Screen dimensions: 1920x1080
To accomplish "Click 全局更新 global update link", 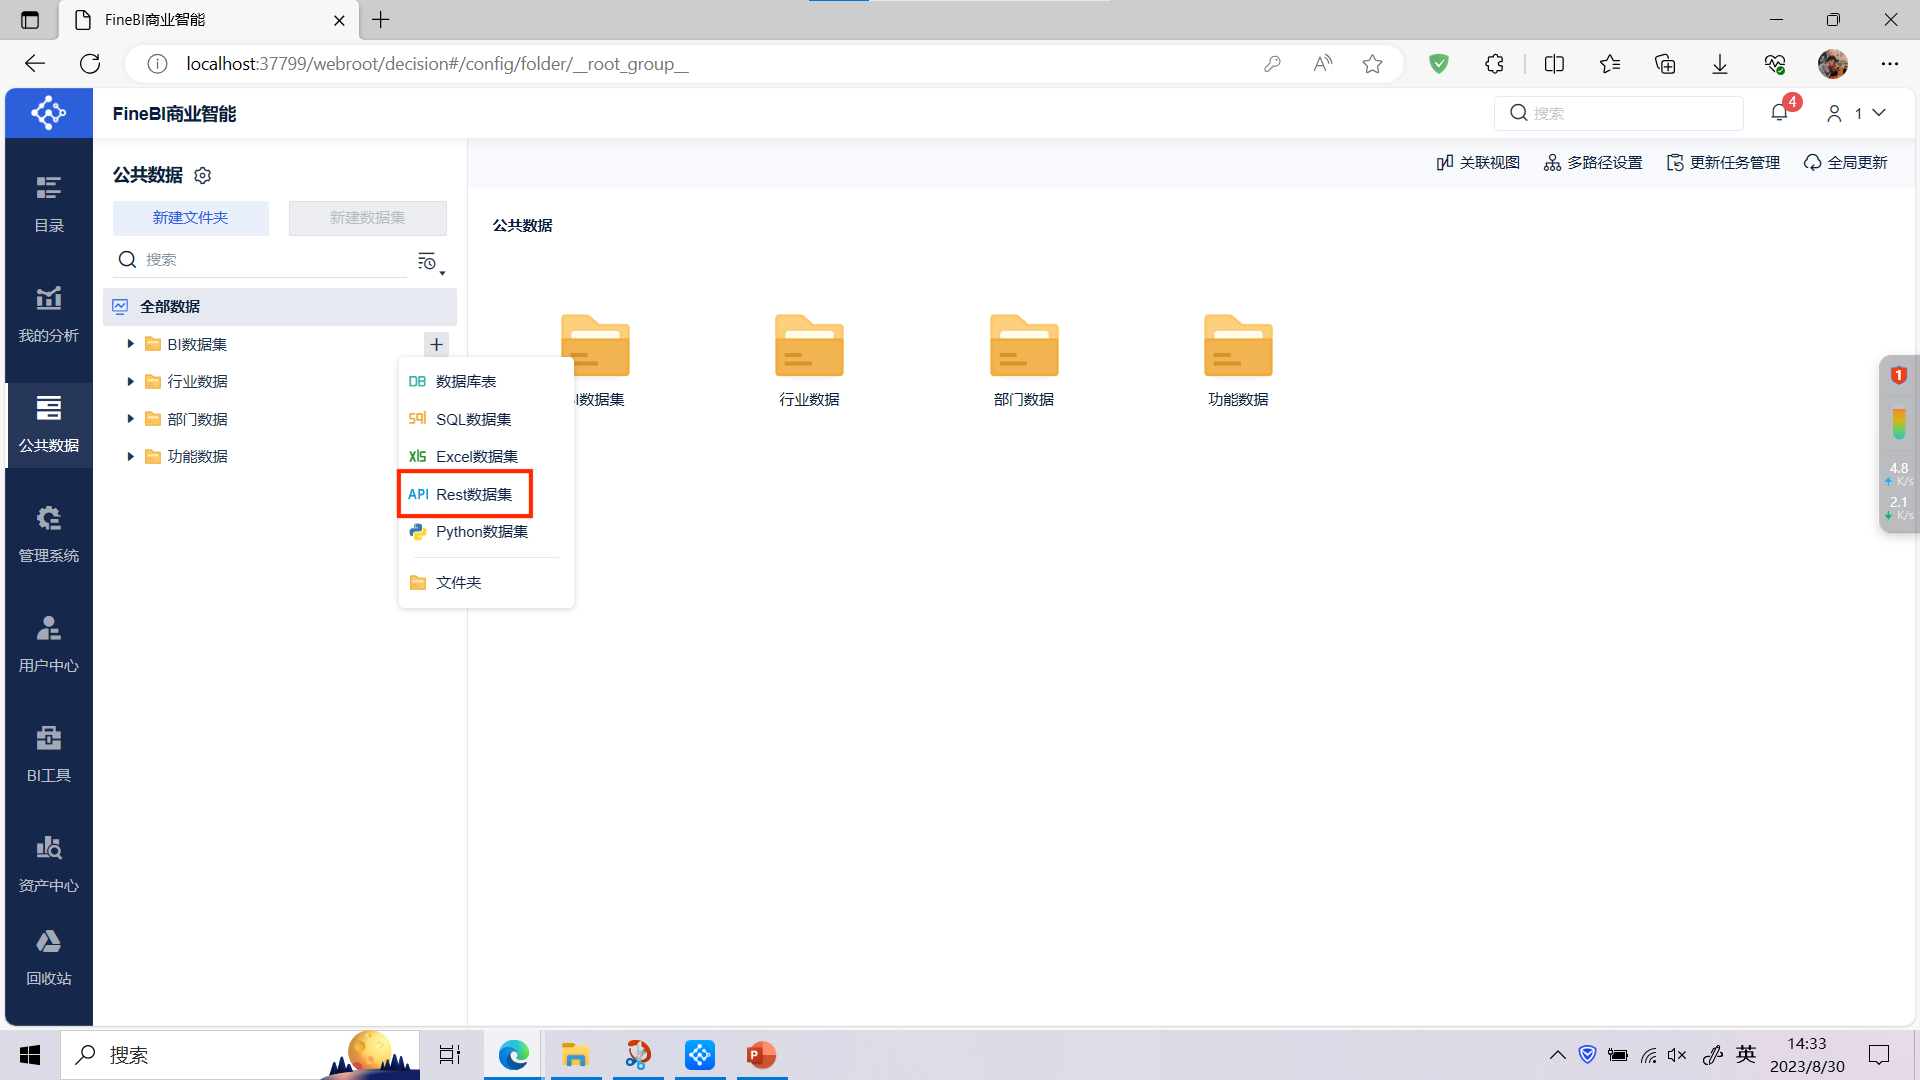I will click(x=1845, y=163).
